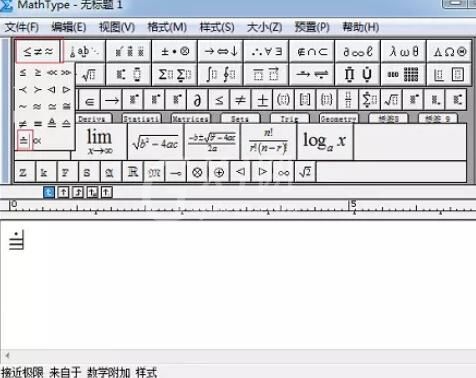The image size is (476, 378).
Task: Open the set theory symbols palette (∉ ∩ ⊂)
Action: (312, 51)
